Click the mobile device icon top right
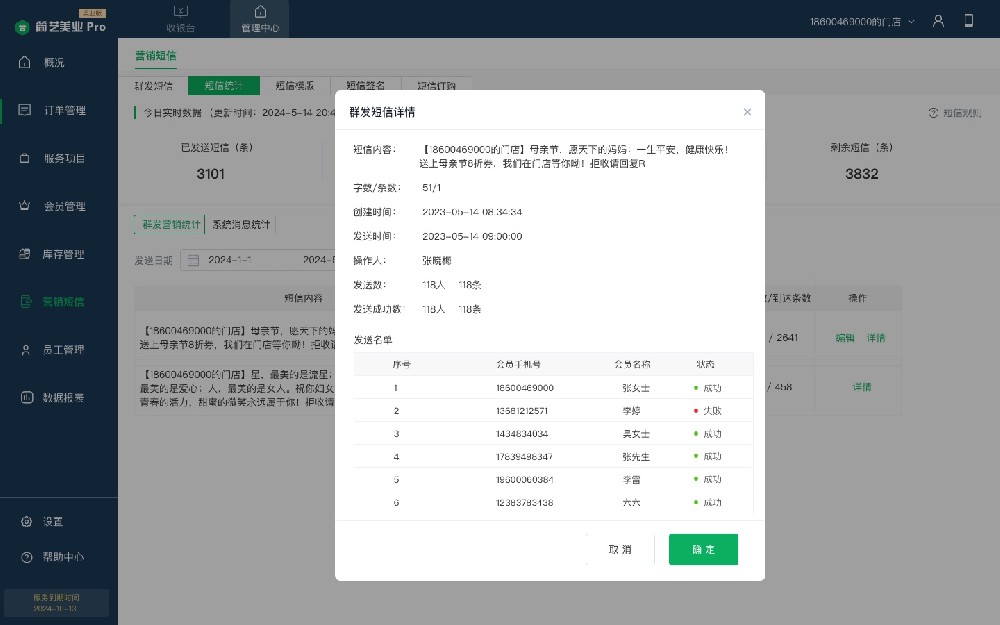1000x625 pixels. click(x=968, y=19)
